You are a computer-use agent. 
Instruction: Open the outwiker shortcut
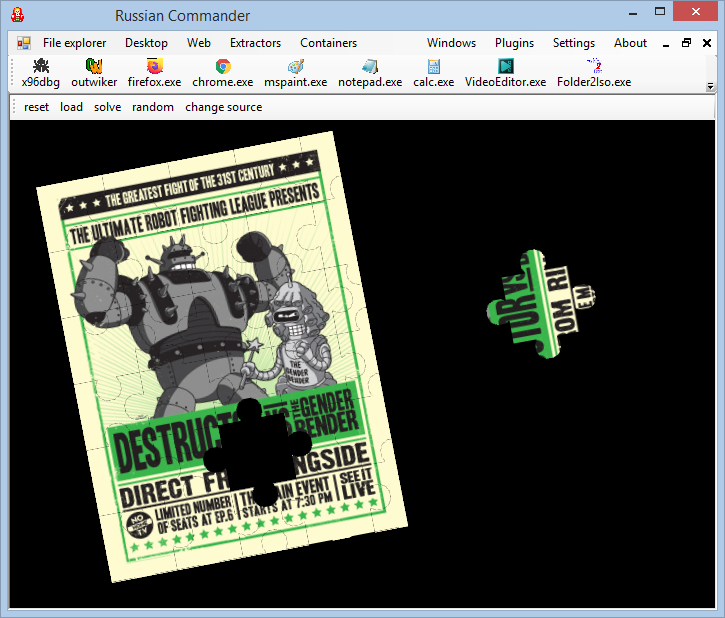click(x=94, y=73)
